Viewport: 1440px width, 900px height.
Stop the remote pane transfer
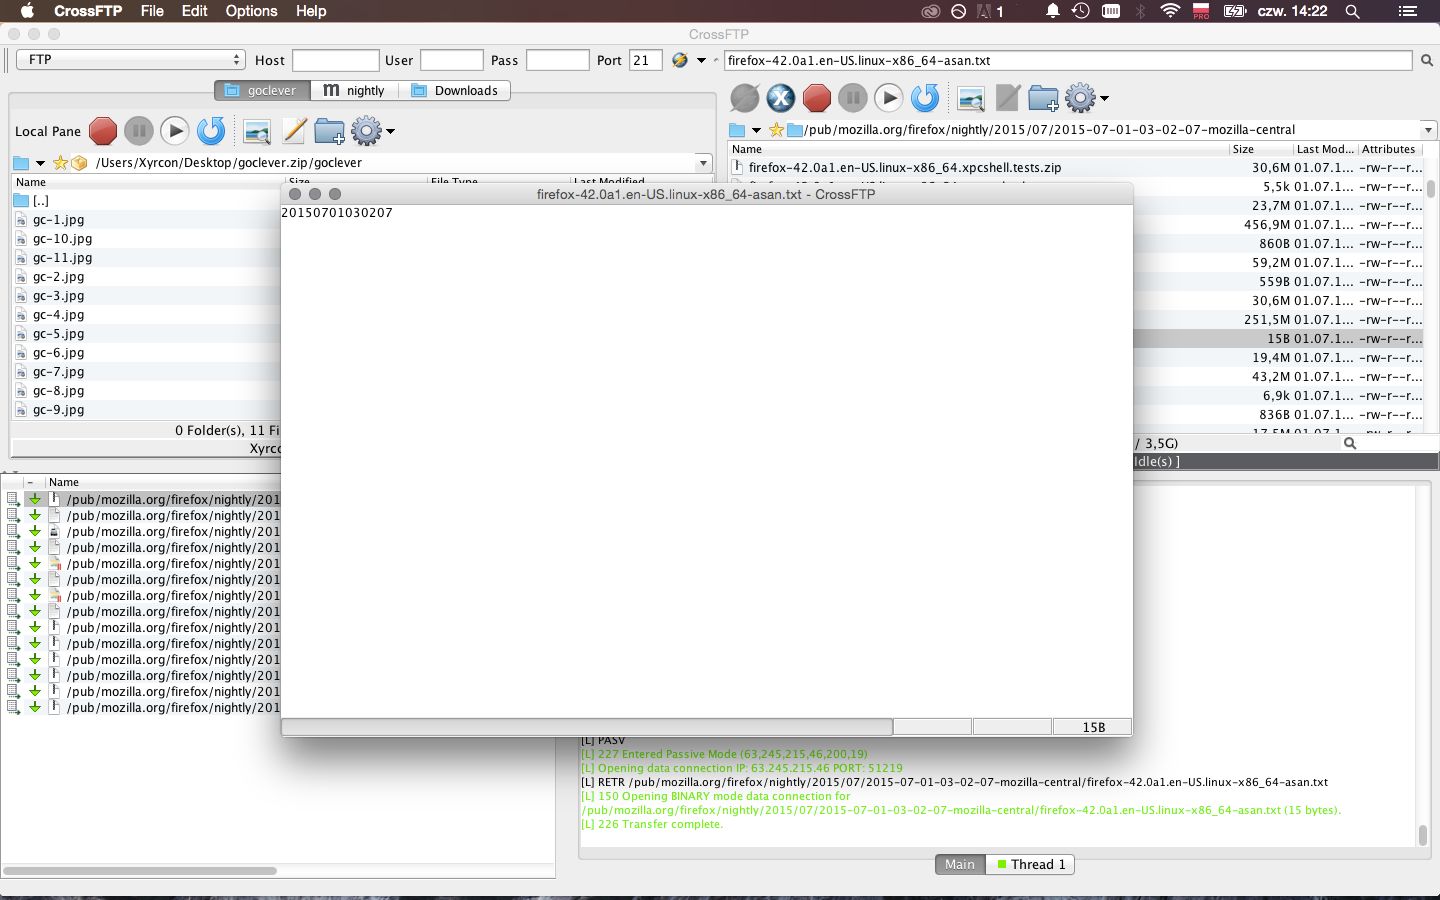[x=817, y=98]
